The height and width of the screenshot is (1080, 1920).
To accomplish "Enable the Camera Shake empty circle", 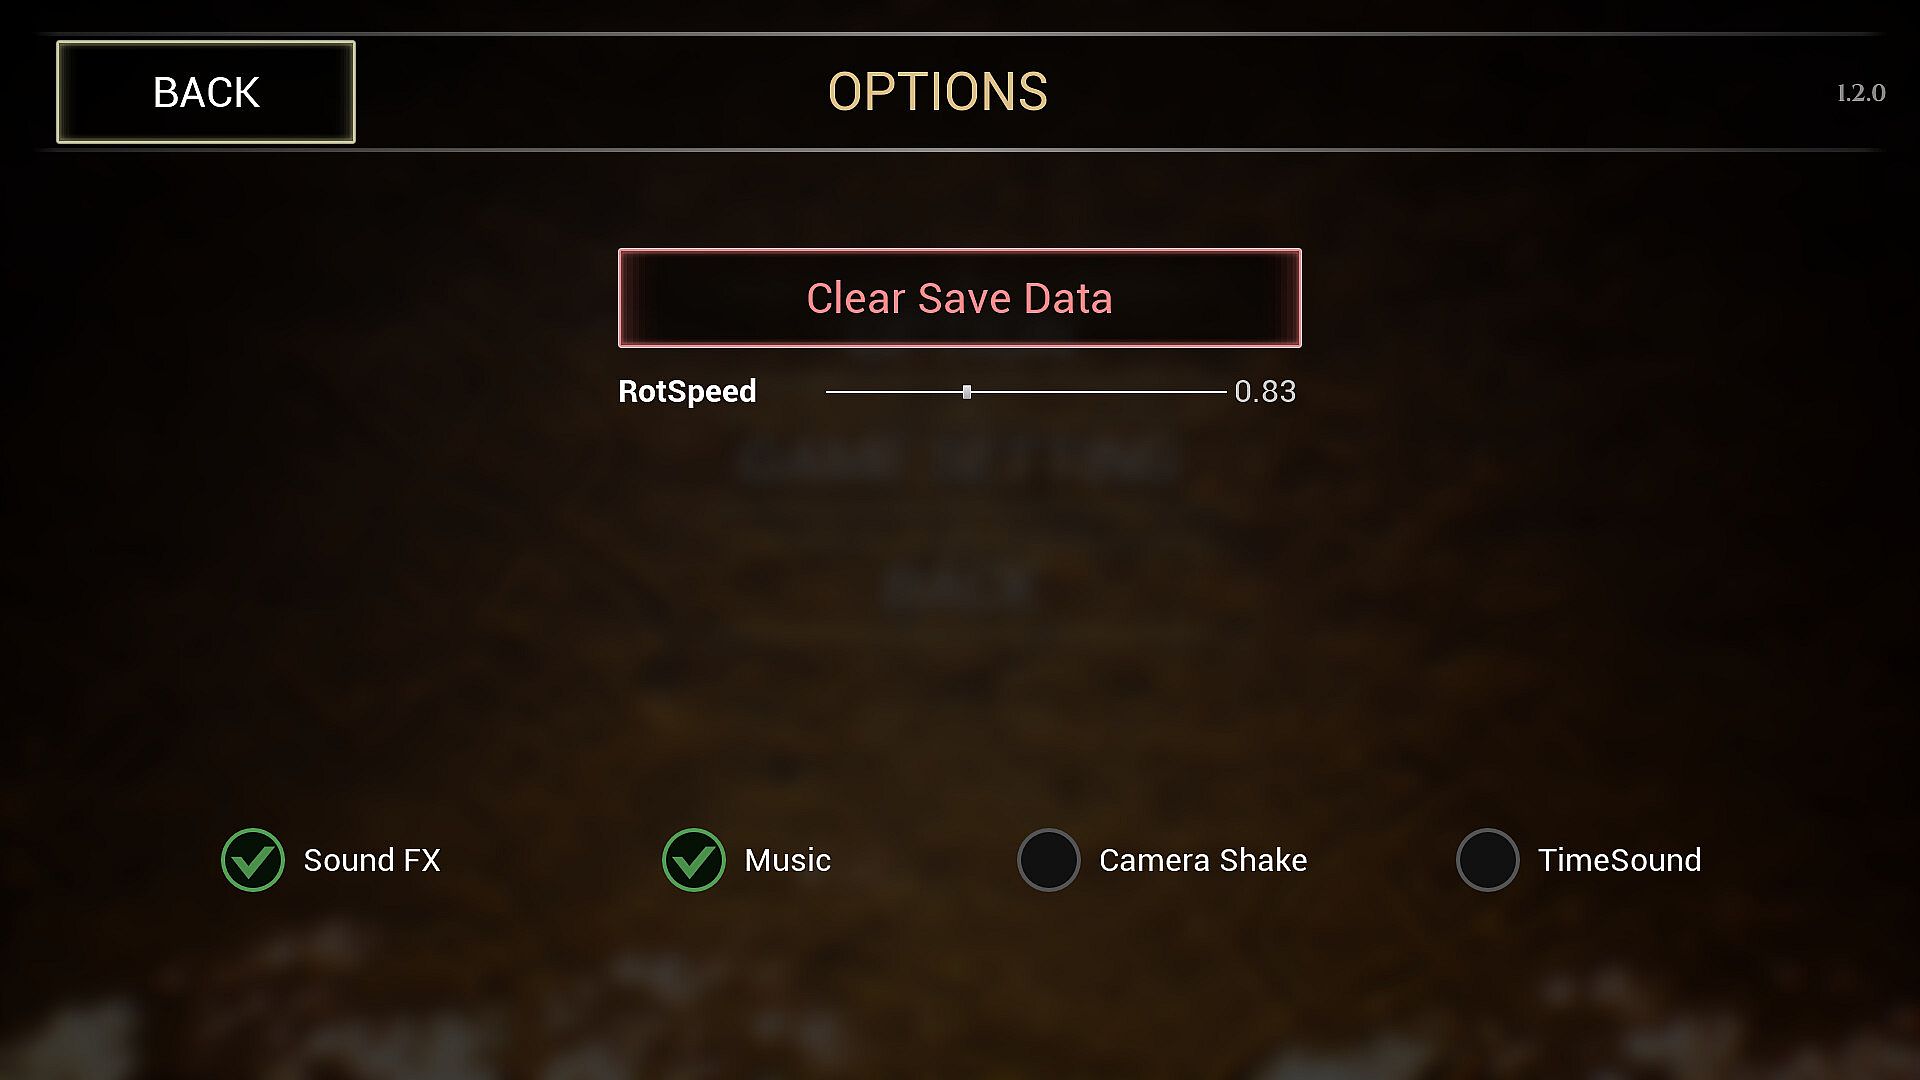I will (1048, 860).
